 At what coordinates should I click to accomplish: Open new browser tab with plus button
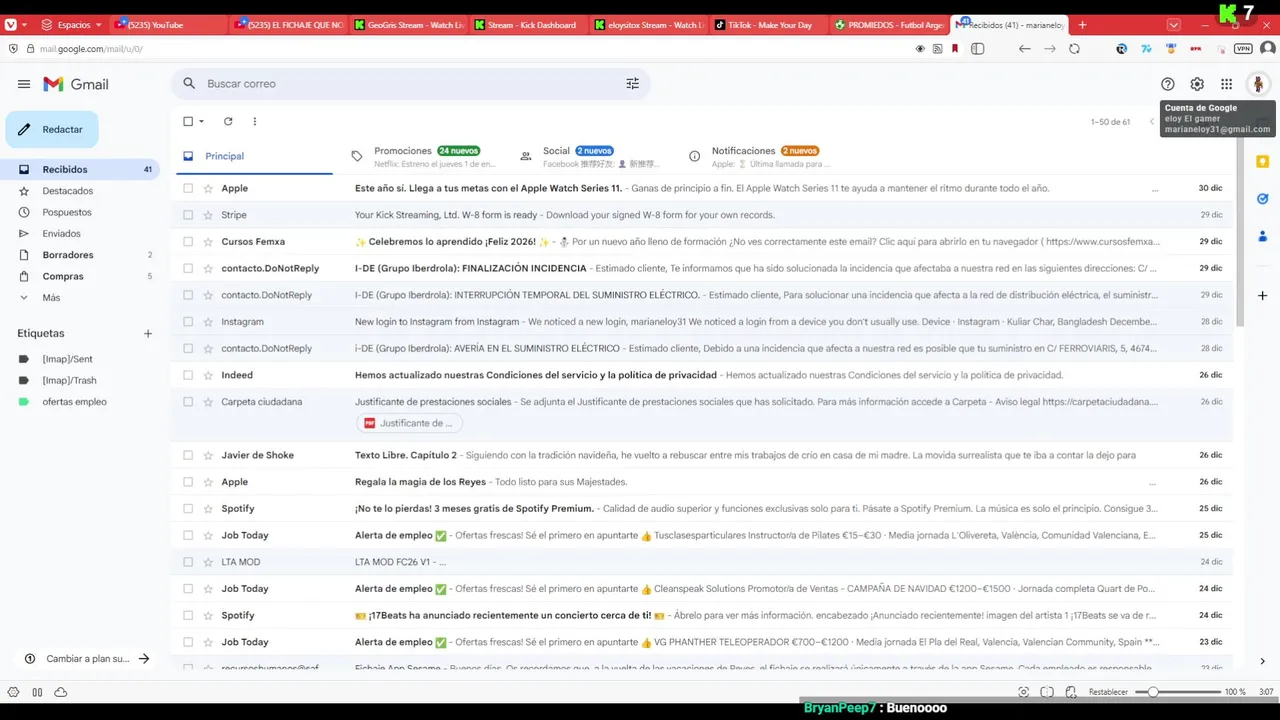(1082, 25)
